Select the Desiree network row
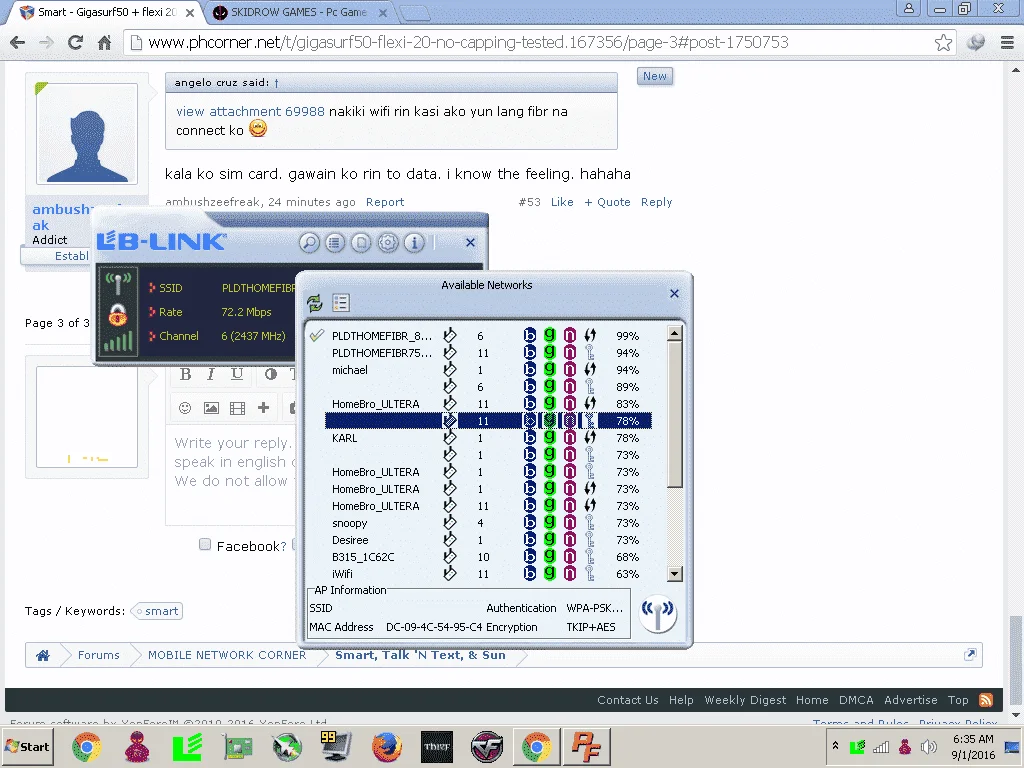1024x768 pixels. (x=488, y=540)
